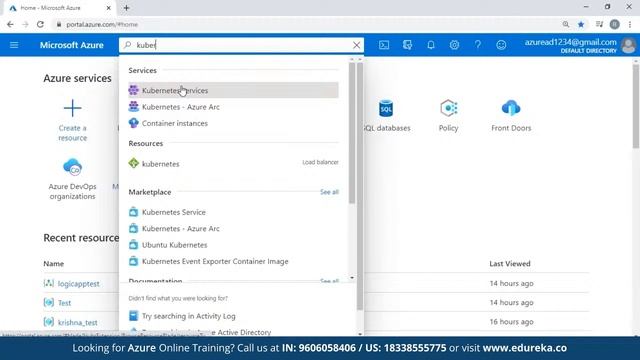Open kubernetes load balancer resource

click(233, 163)
